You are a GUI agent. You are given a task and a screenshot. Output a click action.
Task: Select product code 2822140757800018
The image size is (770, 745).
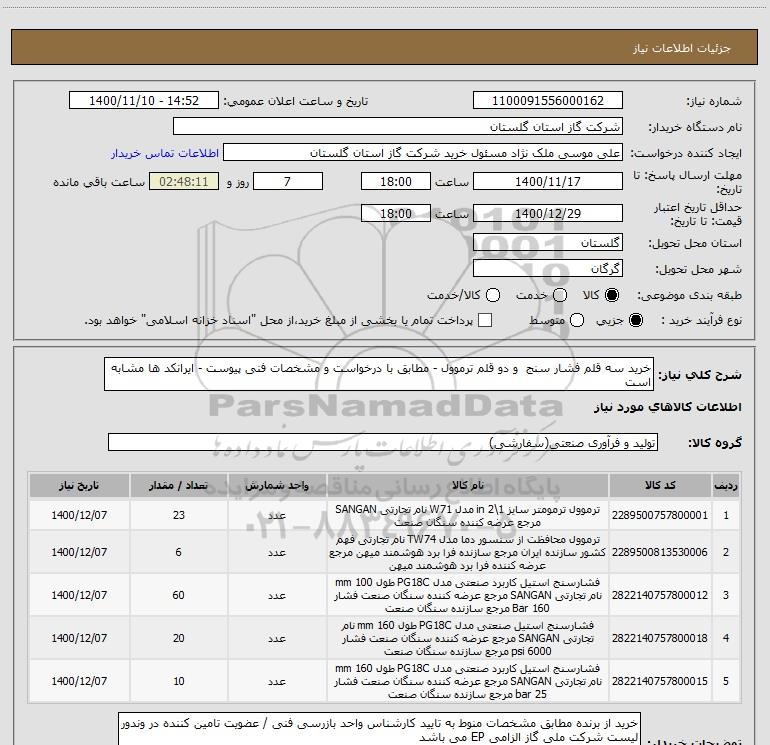point(660,638)
